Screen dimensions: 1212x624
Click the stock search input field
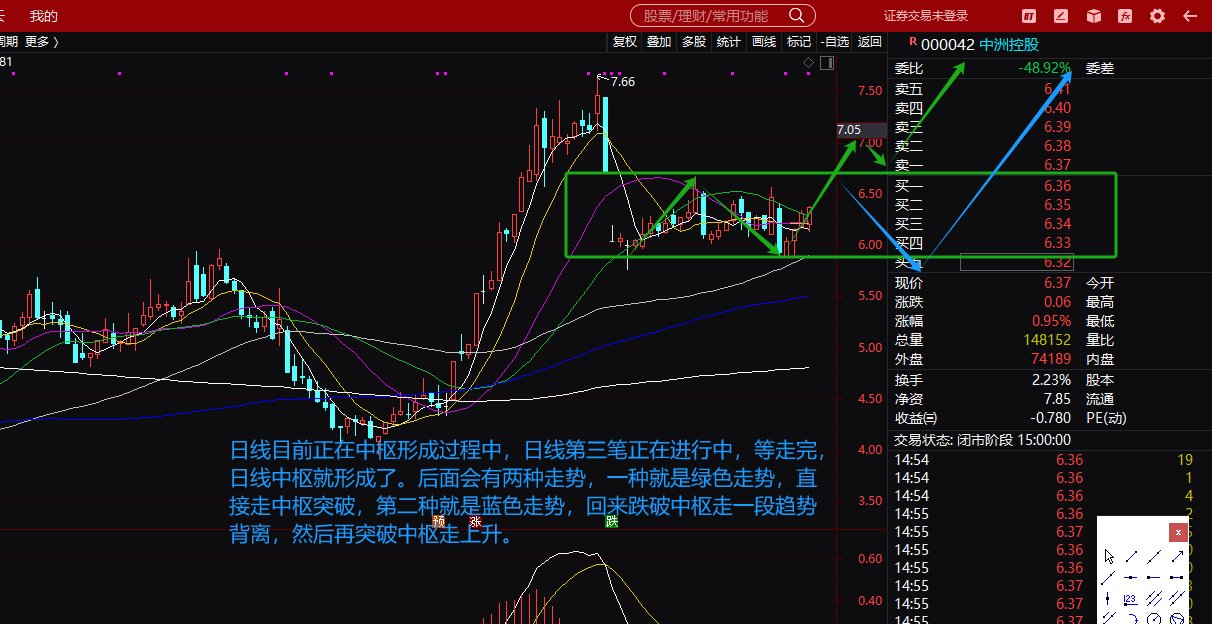pos(722,16)
